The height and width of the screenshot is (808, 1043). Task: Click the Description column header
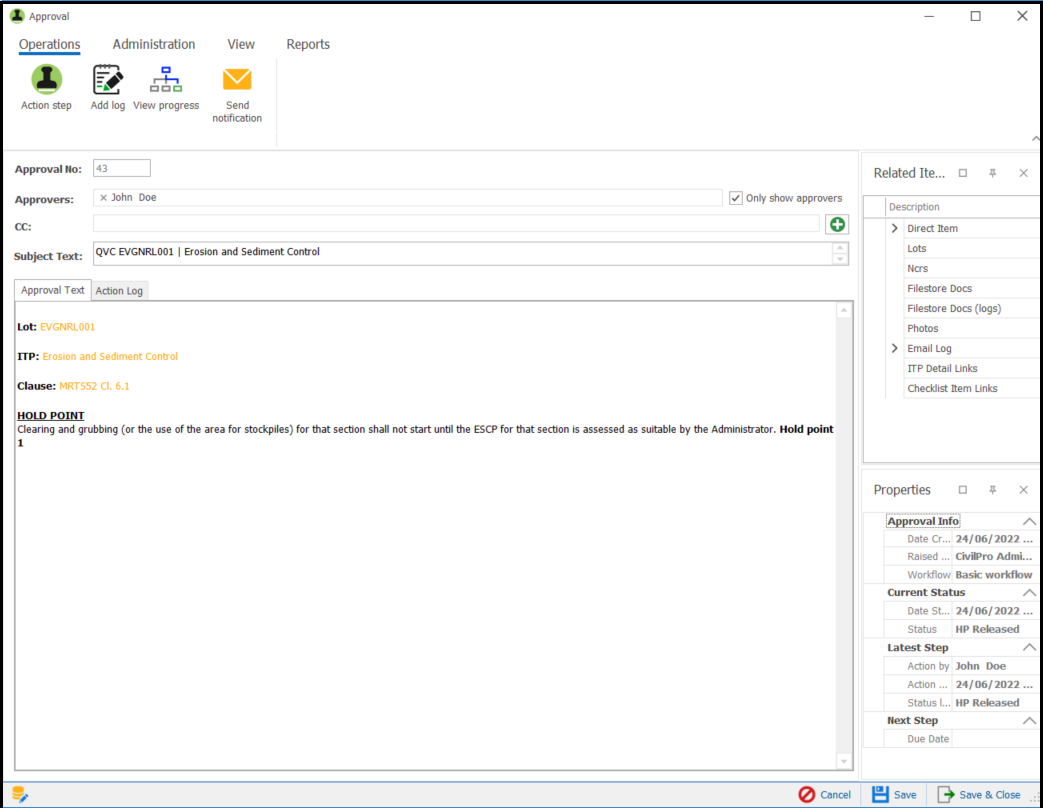963,207
